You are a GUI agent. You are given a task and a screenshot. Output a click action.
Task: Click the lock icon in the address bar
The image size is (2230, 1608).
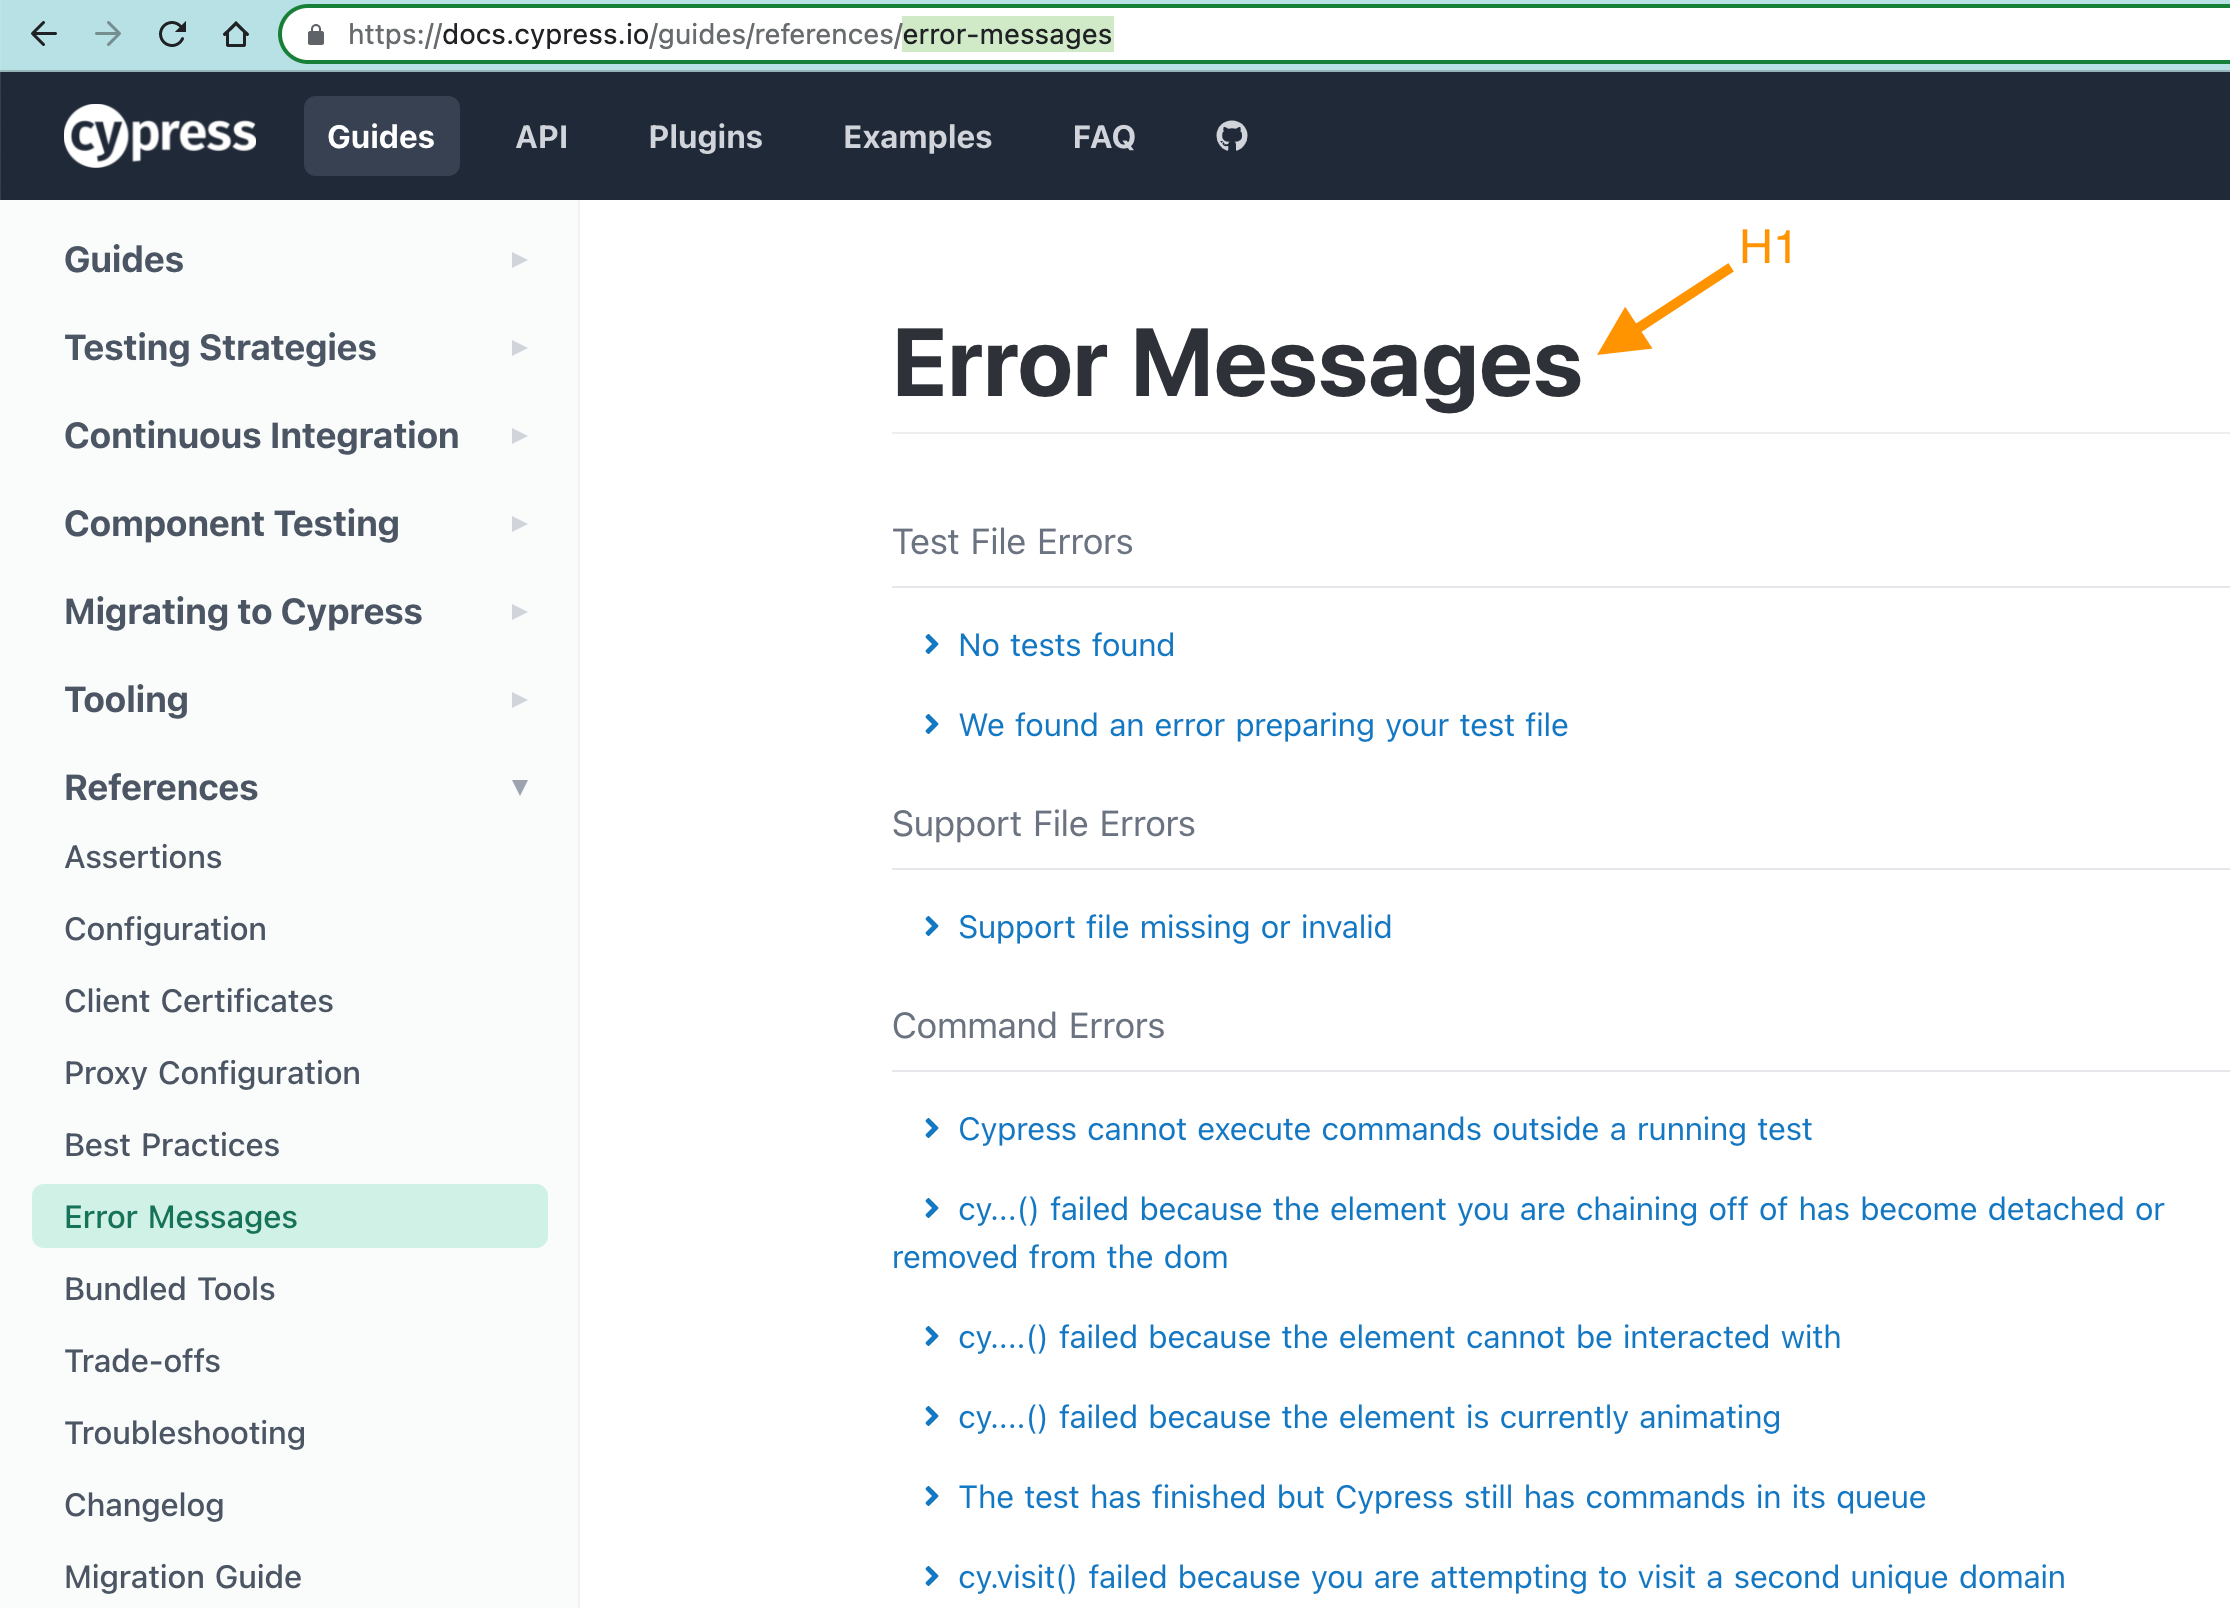[316, 35]
